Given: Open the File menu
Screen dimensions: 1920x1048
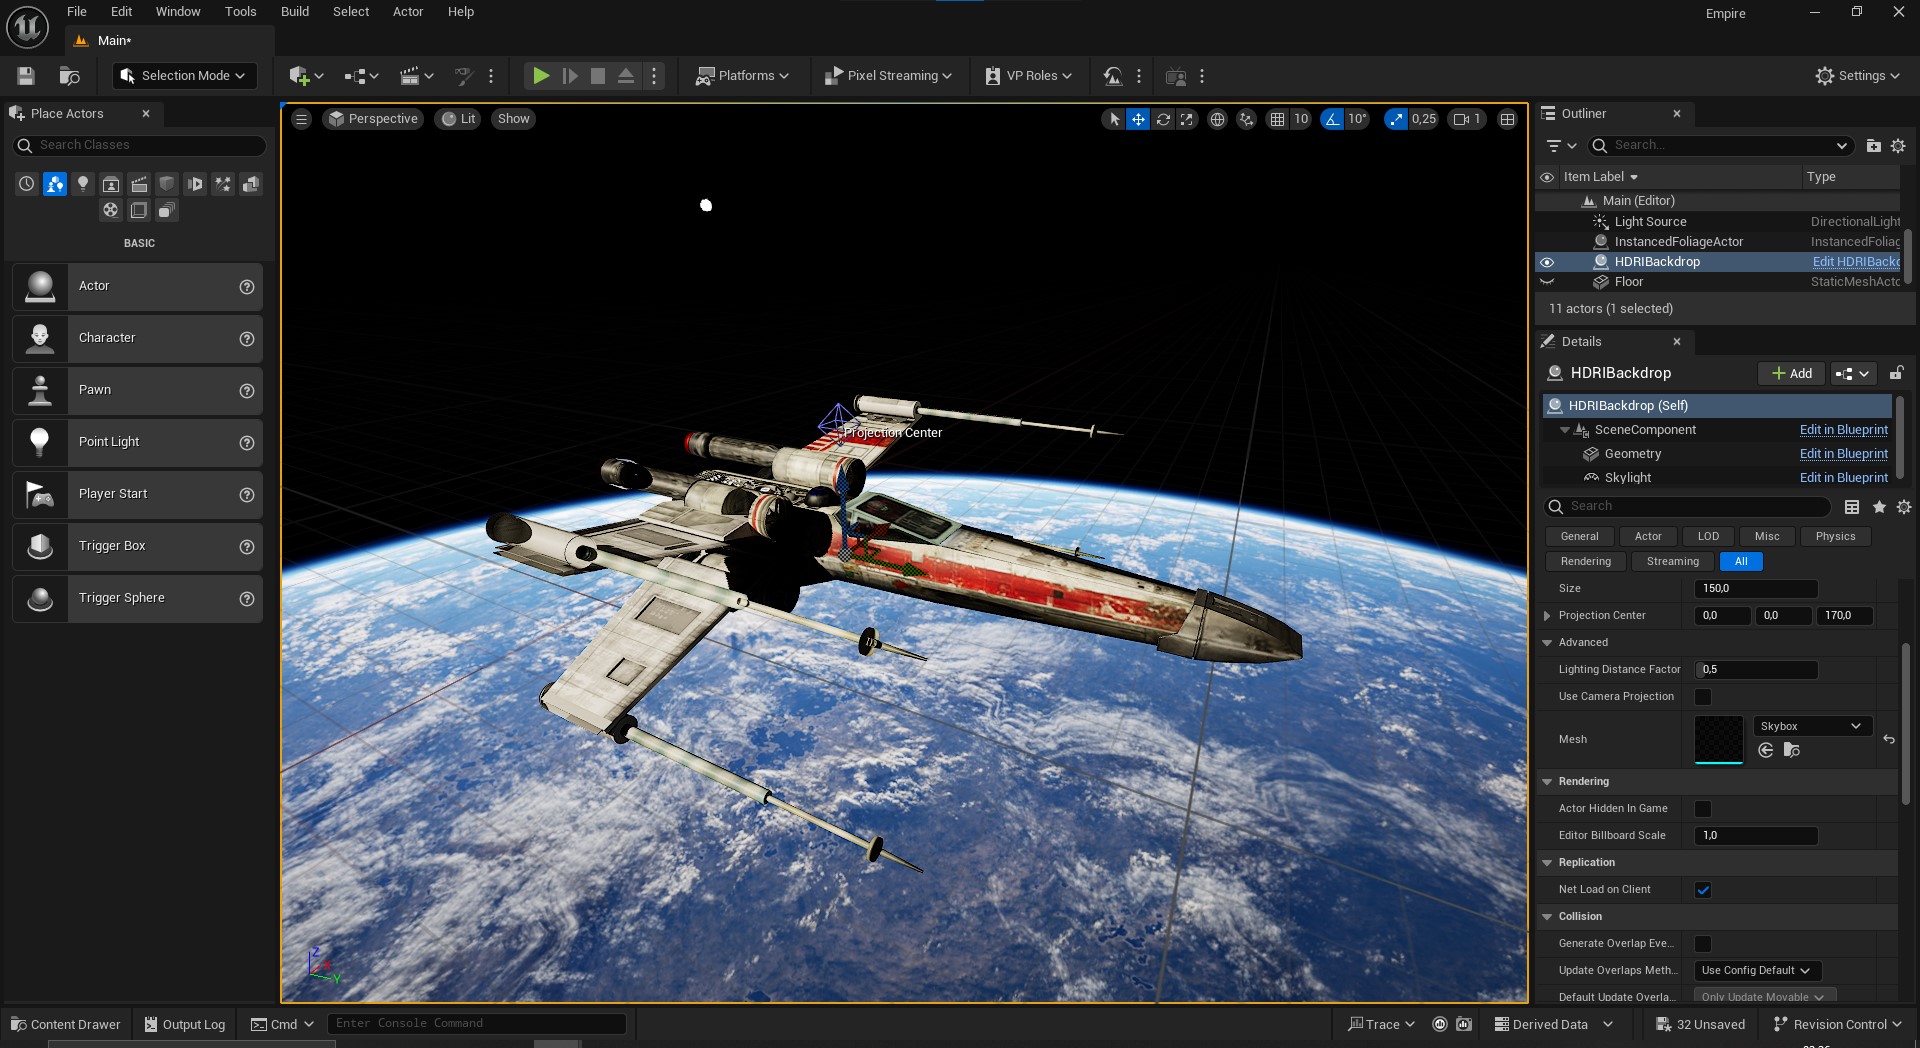Looking at the screenshot, I should pos(77,12).
